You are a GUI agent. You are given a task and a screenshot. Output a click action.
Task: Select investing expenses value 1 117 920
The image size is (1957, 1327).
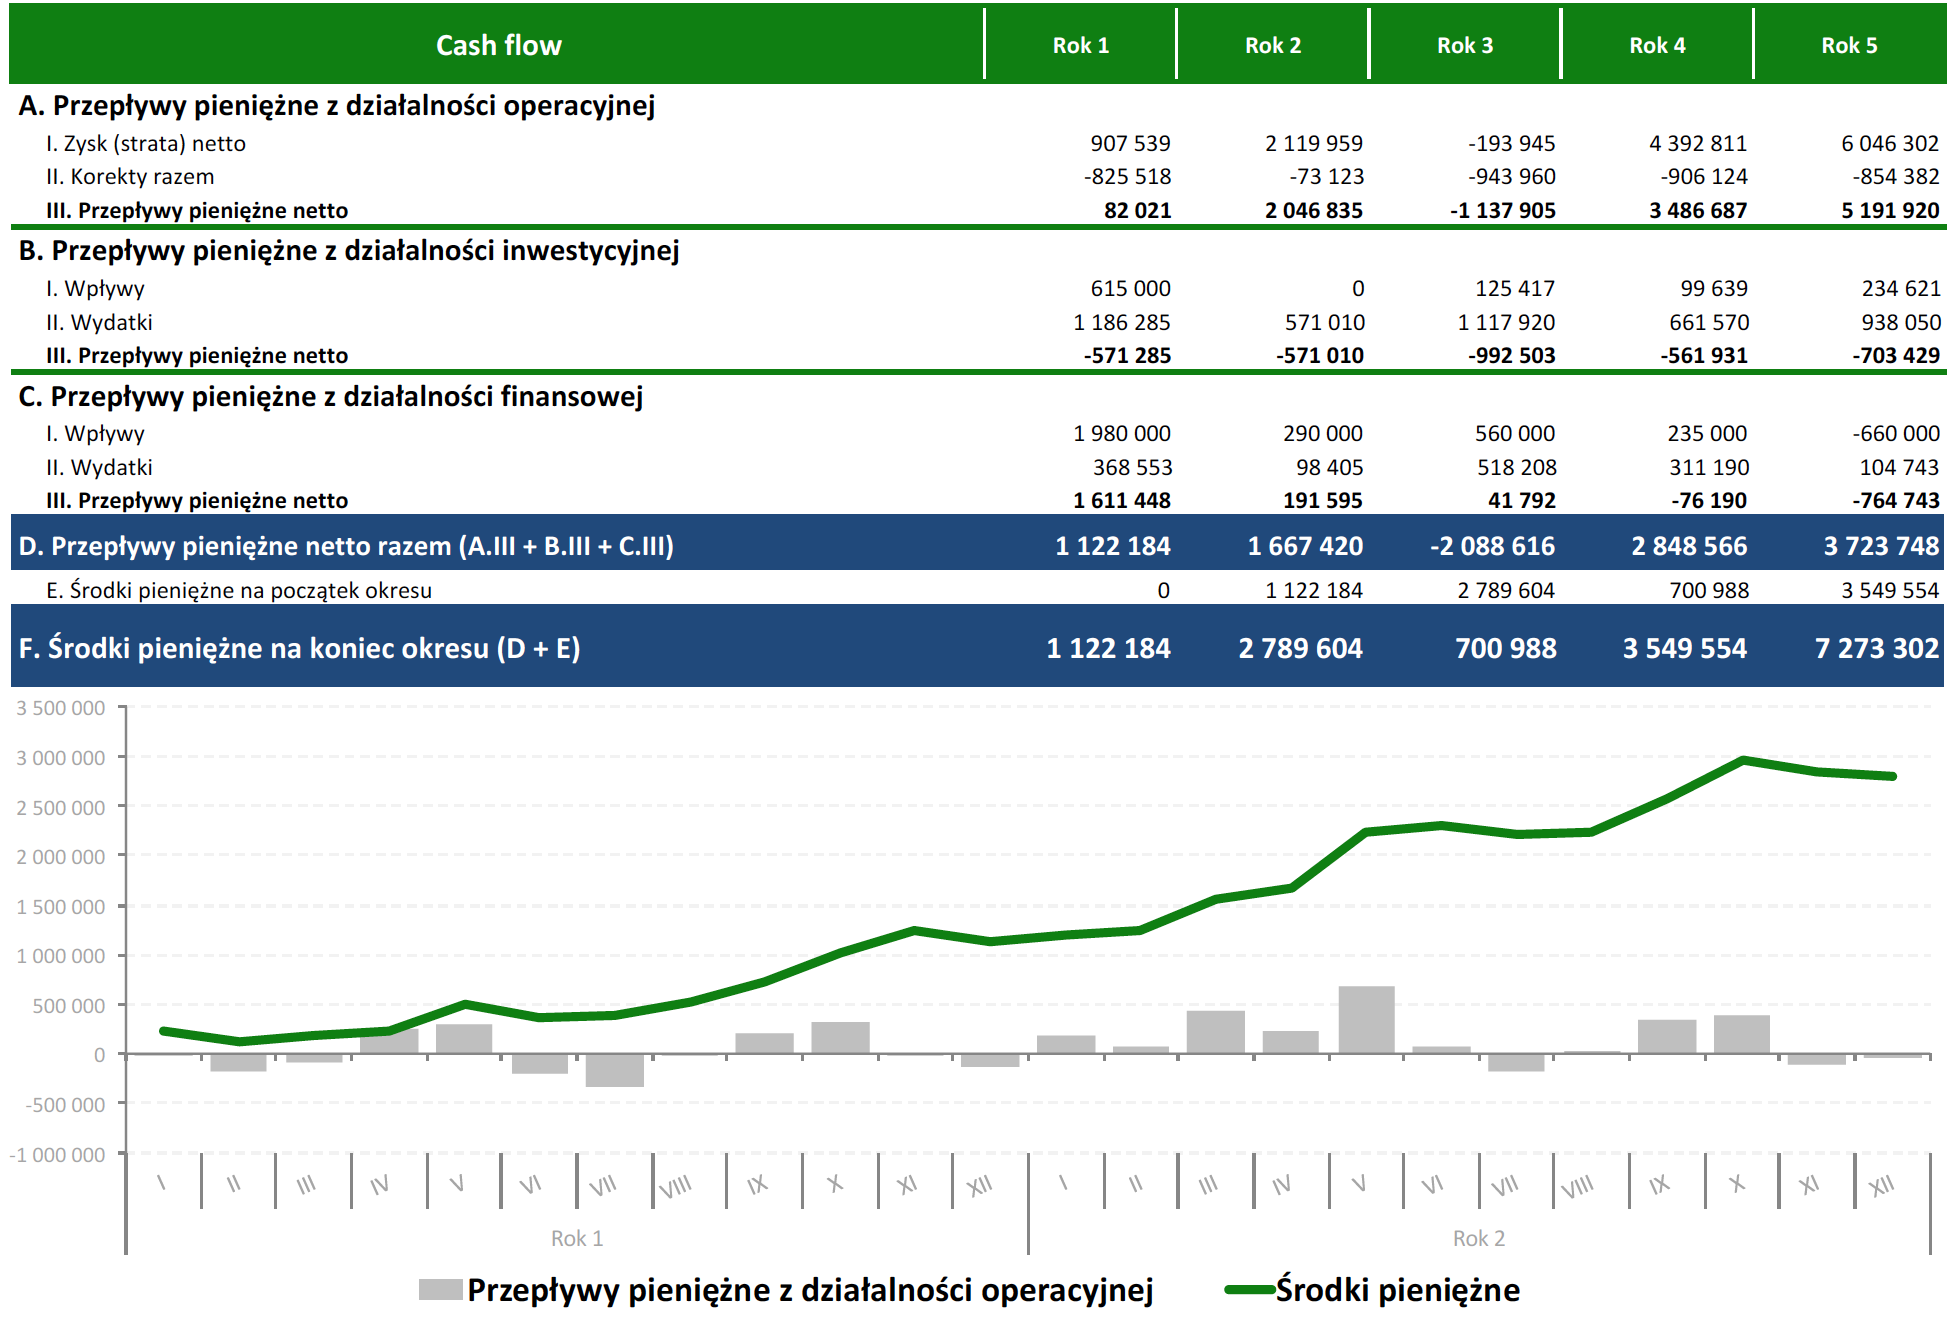(1505, 323)
